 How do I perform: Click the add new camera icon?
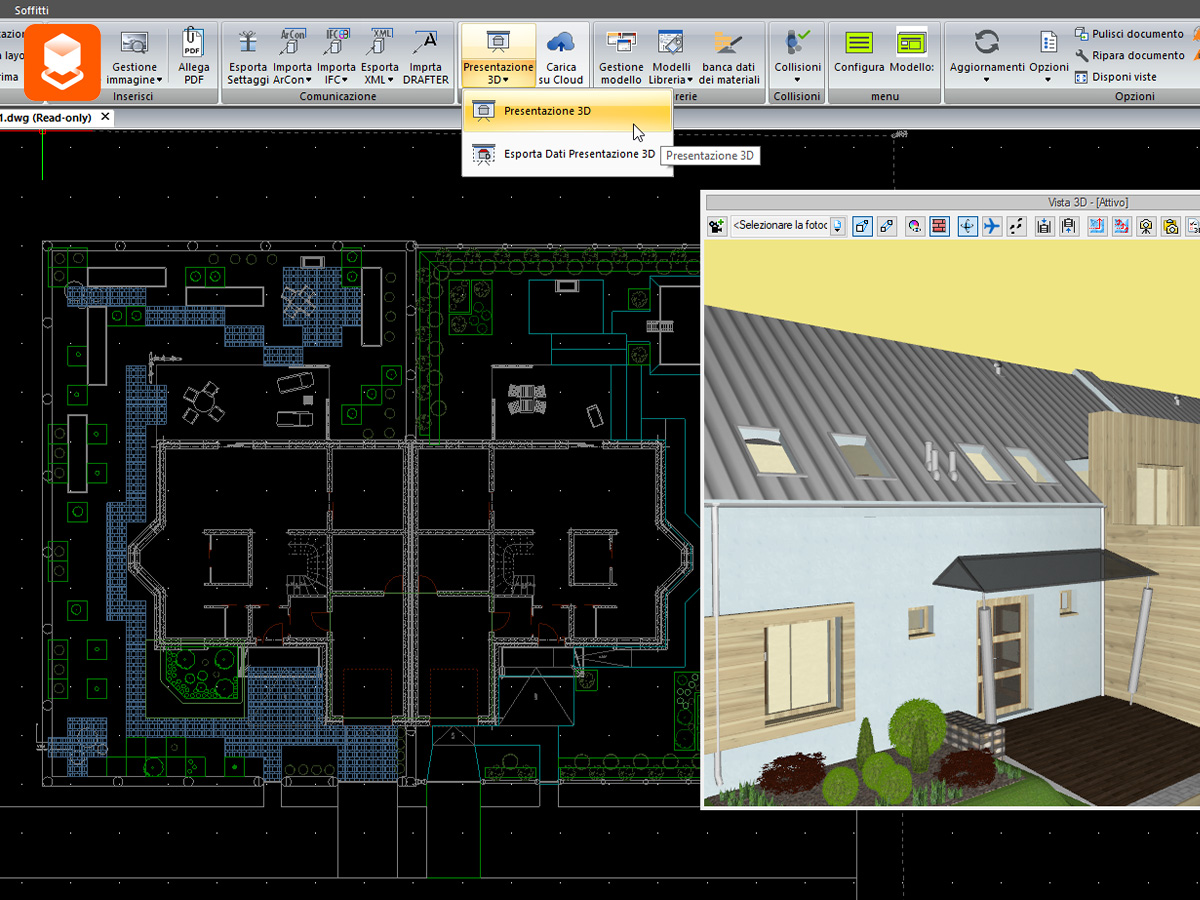[x=716, y=226]
